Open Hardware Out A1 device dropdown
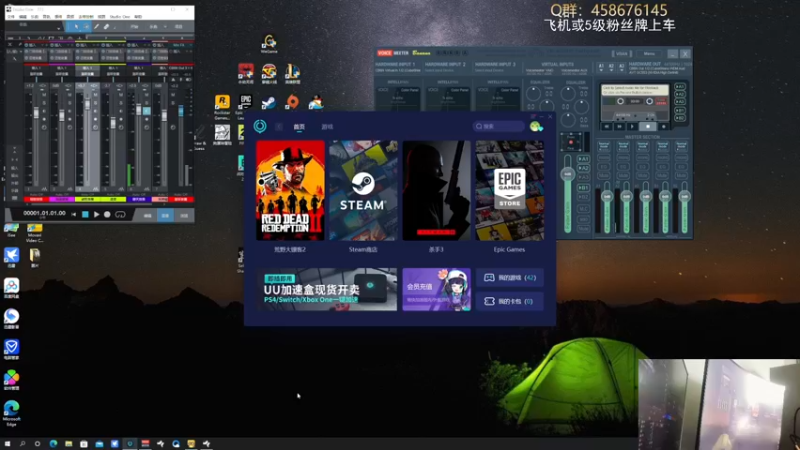This screenshot has width=800, height=450. 601,67
